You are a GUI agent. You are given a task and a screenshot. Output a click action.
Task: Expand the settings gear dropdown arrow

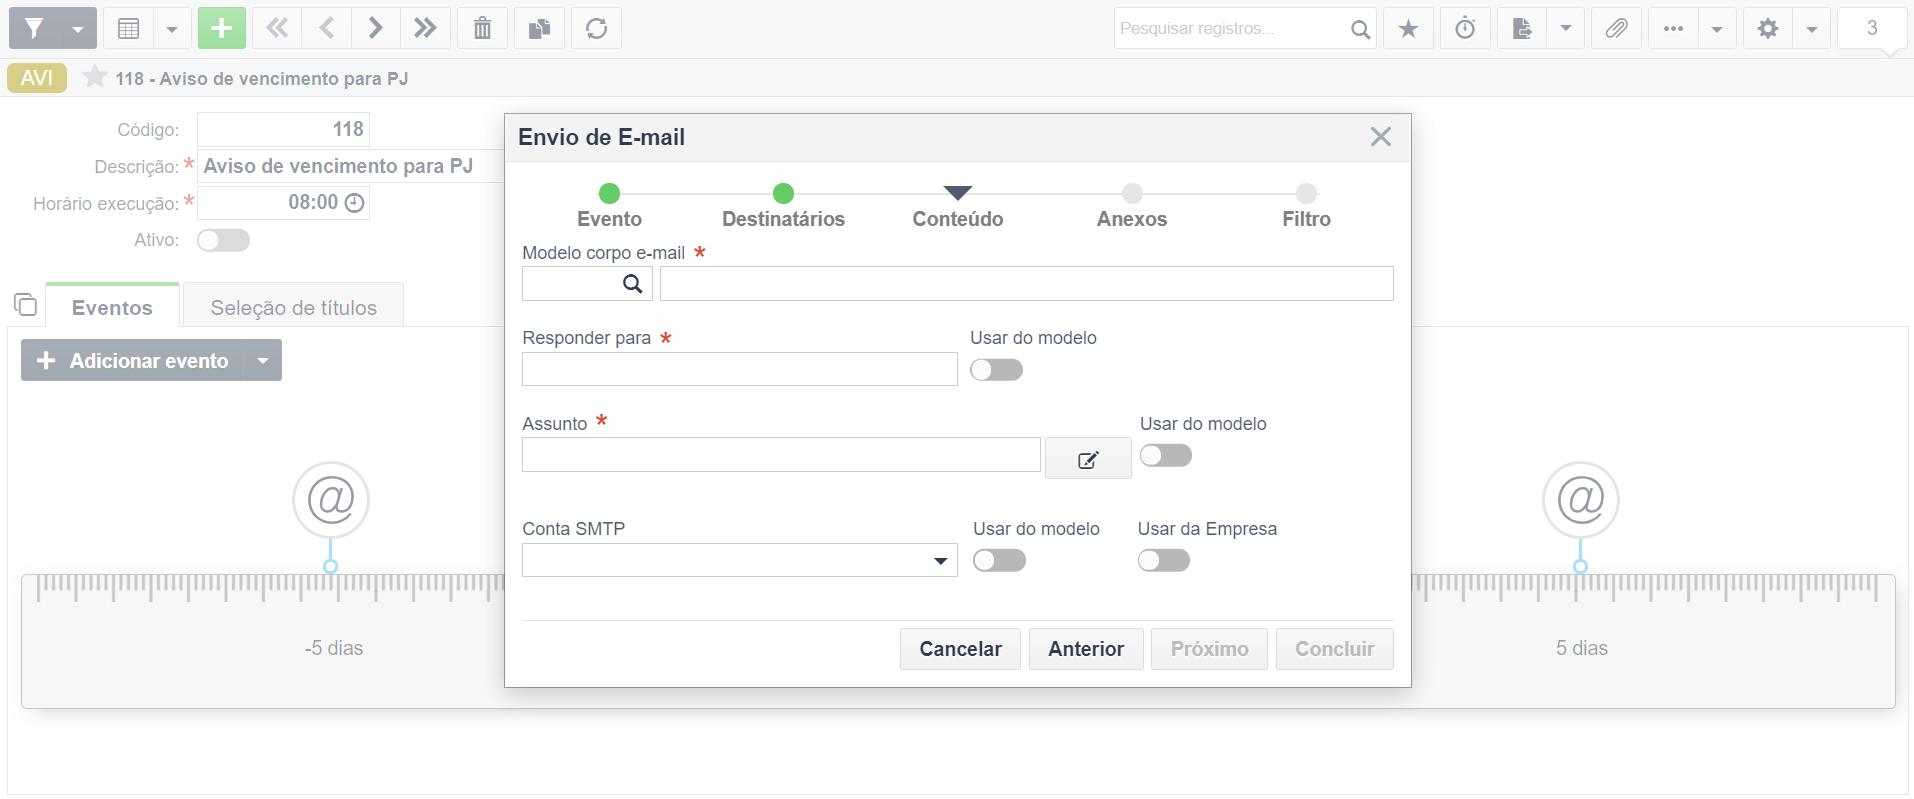pyautogui.click(x=1811, y=28)
